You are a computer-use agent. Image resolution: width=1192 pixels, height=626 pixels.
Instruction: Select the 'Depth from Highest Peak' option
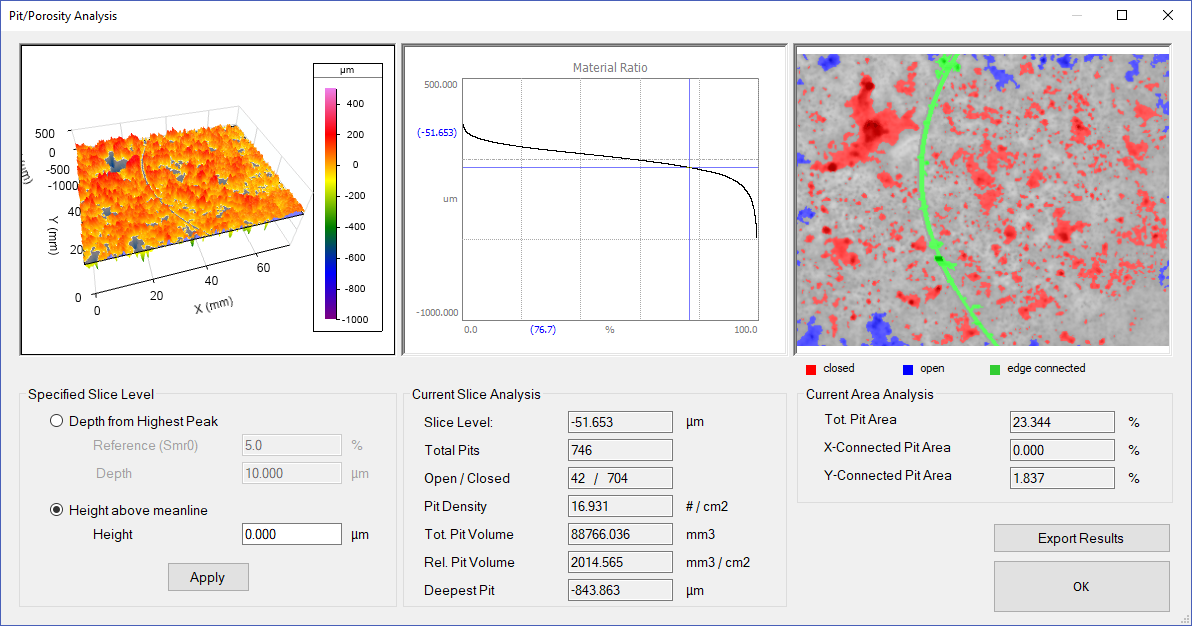coord(57,420)
